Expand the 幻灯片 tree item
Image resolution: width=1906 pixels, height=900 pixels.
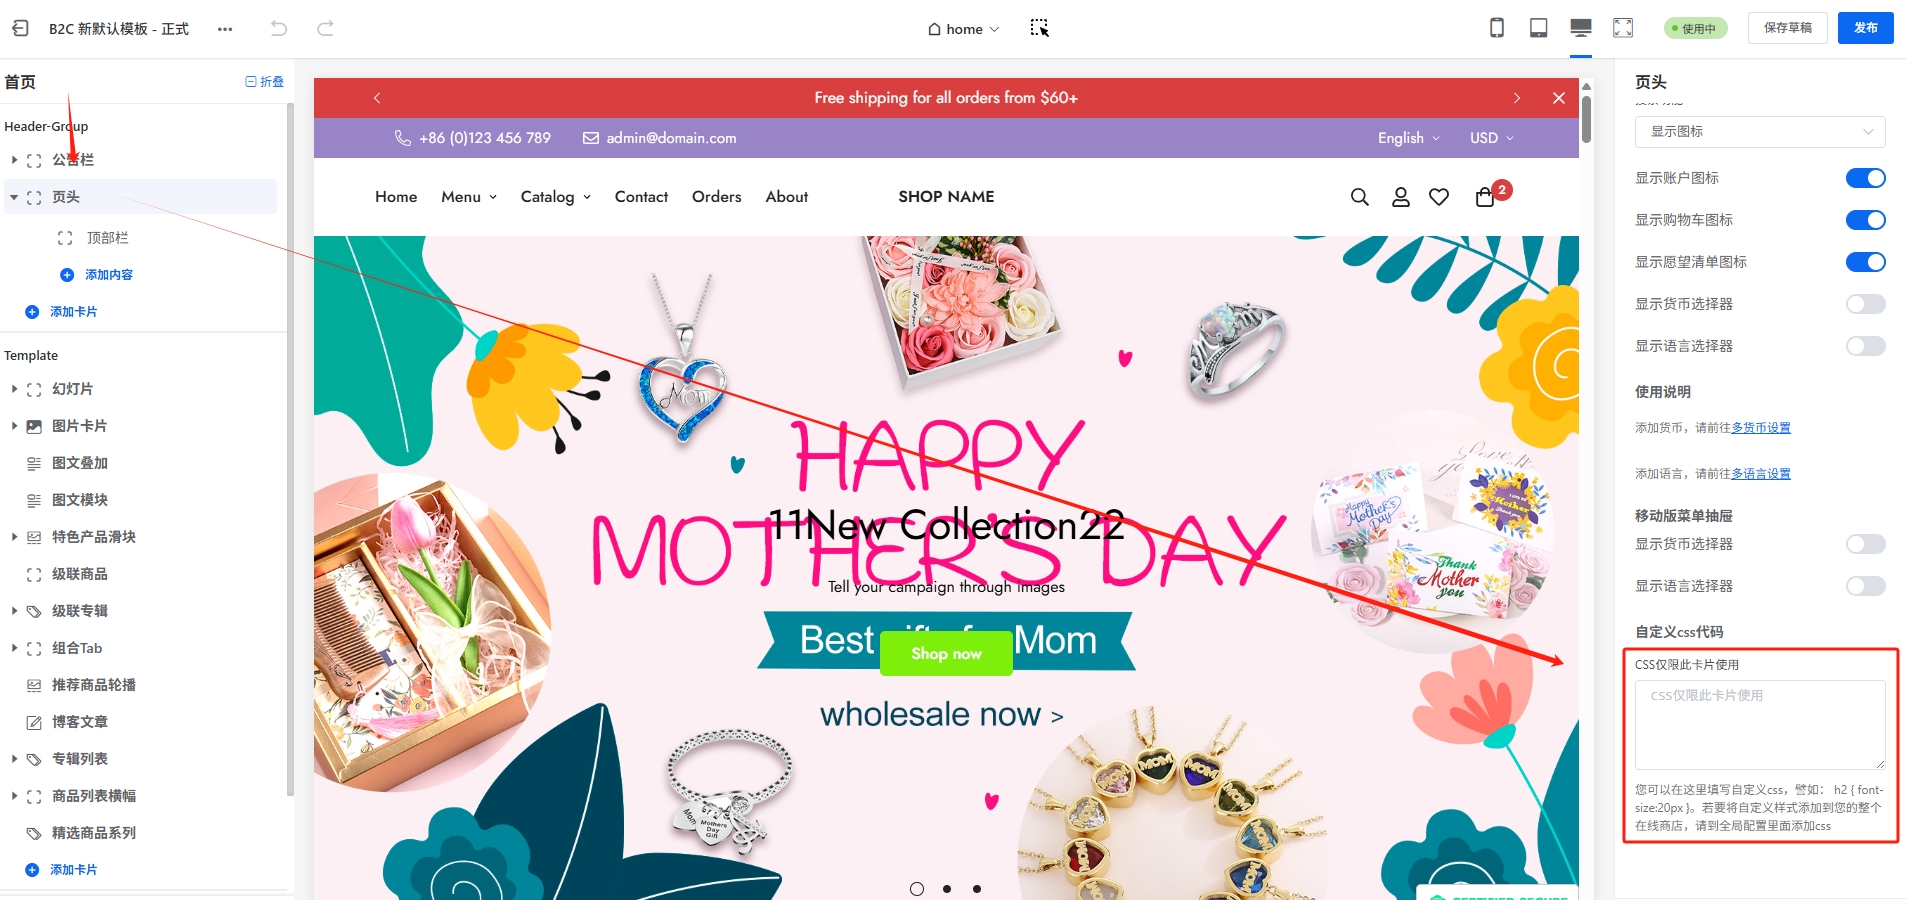[x=14, y=389]
